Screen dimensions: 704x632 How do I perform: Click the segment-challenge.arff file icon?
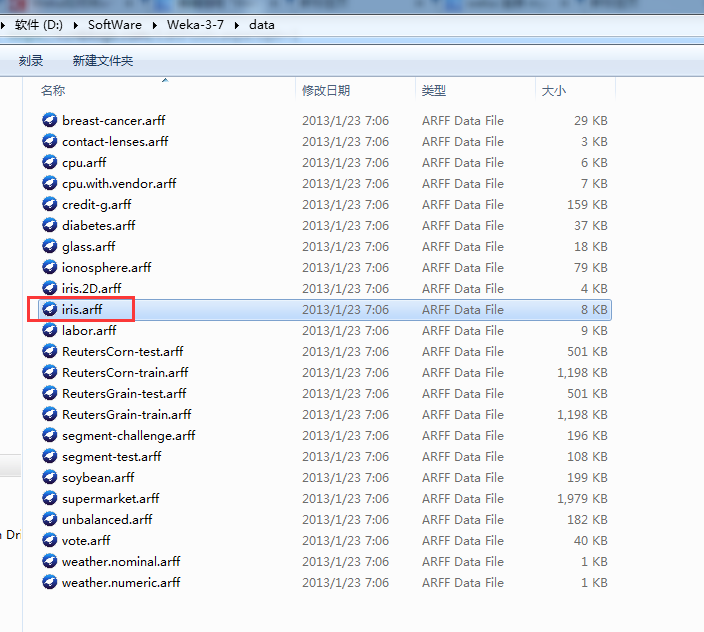click(x=49, y=435)
